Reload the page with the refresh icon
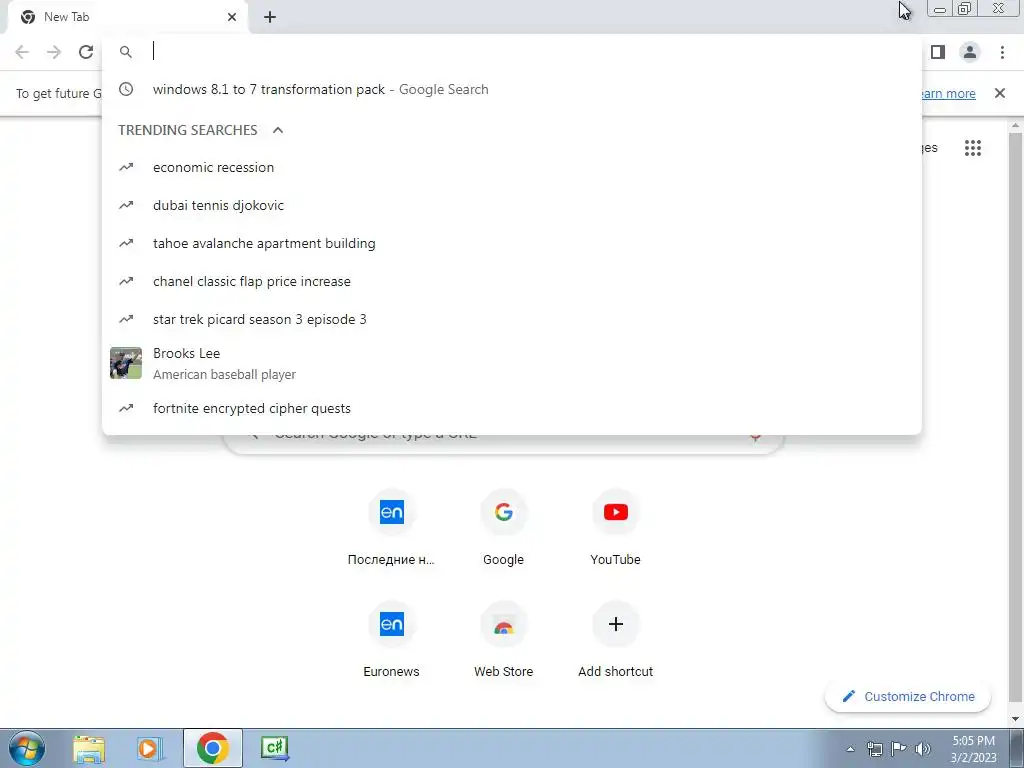This screenshot has width=1024, height=768. [x=86, y=52]
